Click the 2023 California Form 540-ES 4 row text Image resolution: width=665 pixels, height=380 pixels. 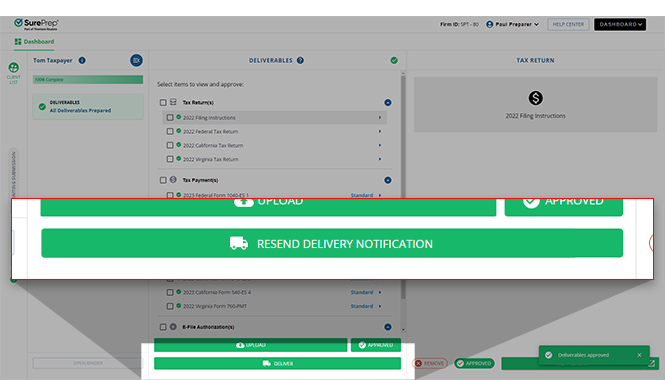217,292
